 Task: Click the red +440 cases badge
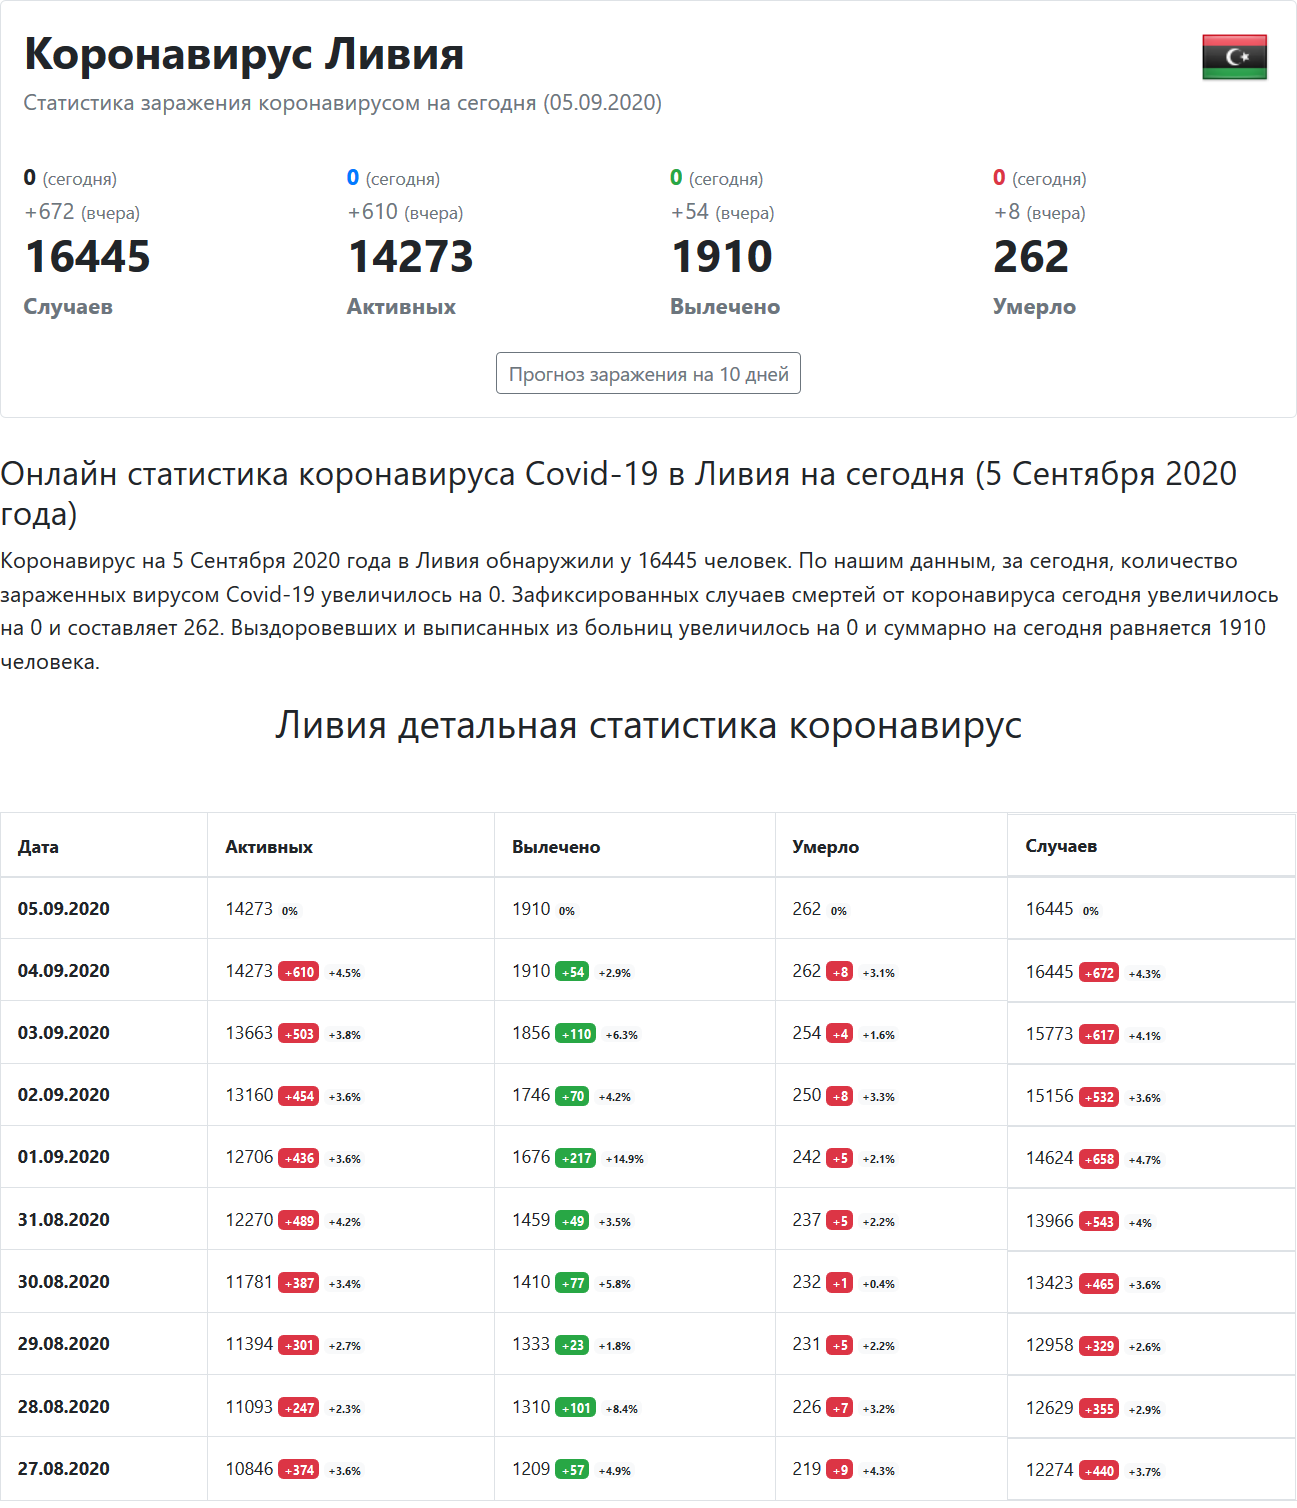coord(1099,1471)
